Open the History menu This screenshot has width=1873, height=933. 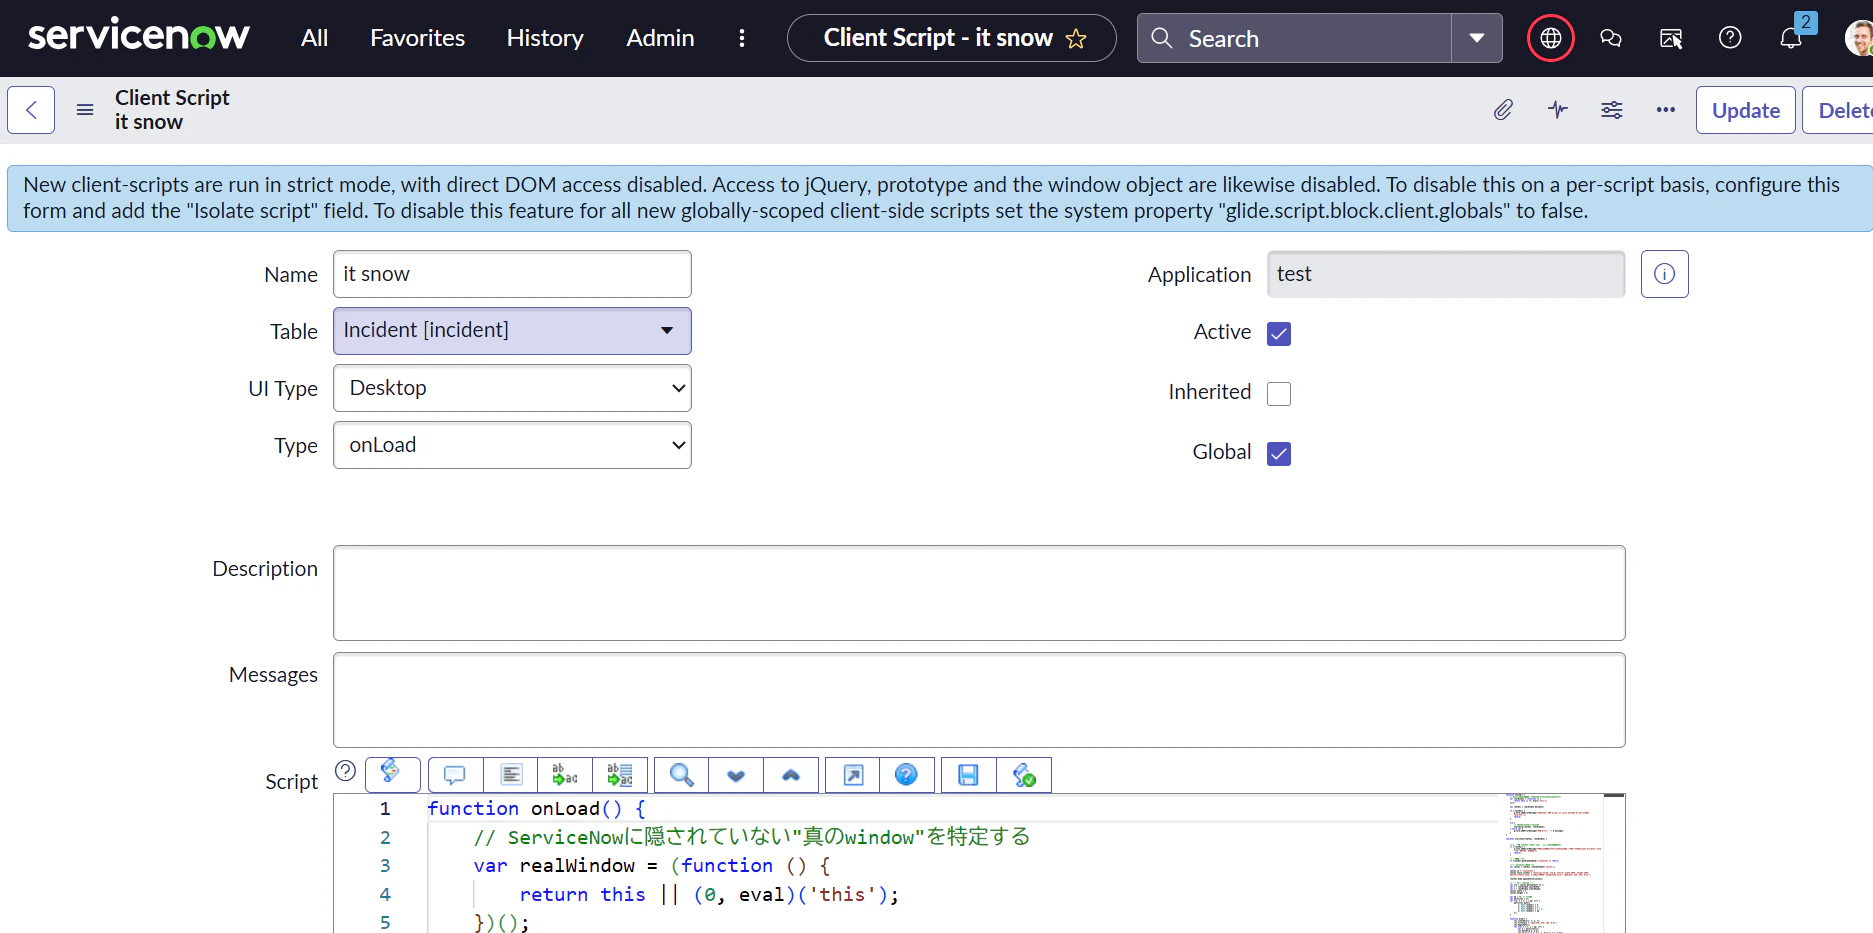(545, 38)
